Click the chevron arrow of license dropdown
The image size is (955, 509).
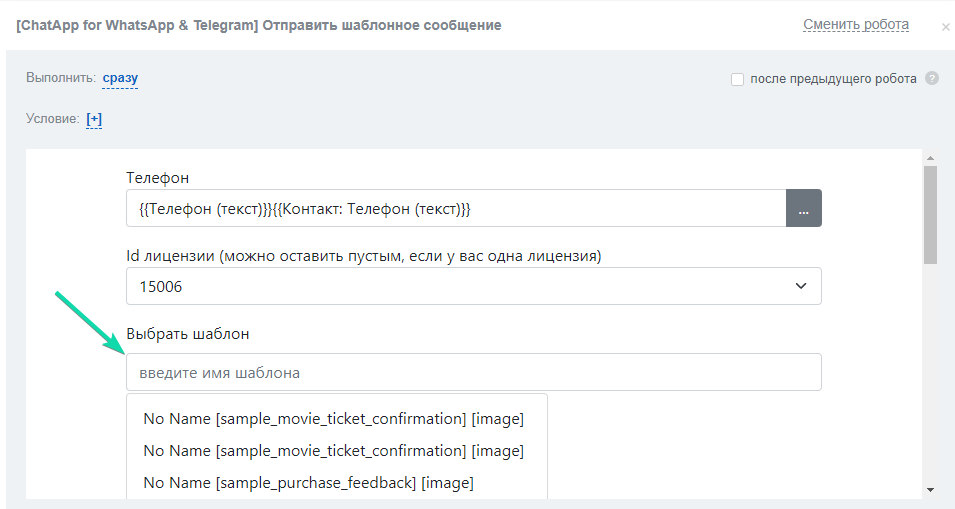pyautogui.click(x=800, y=286)
